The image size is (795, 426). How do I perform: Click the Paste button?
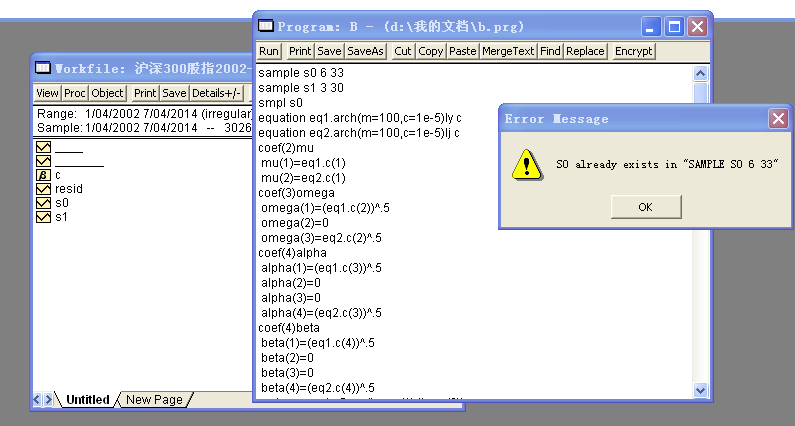point(462,51)
